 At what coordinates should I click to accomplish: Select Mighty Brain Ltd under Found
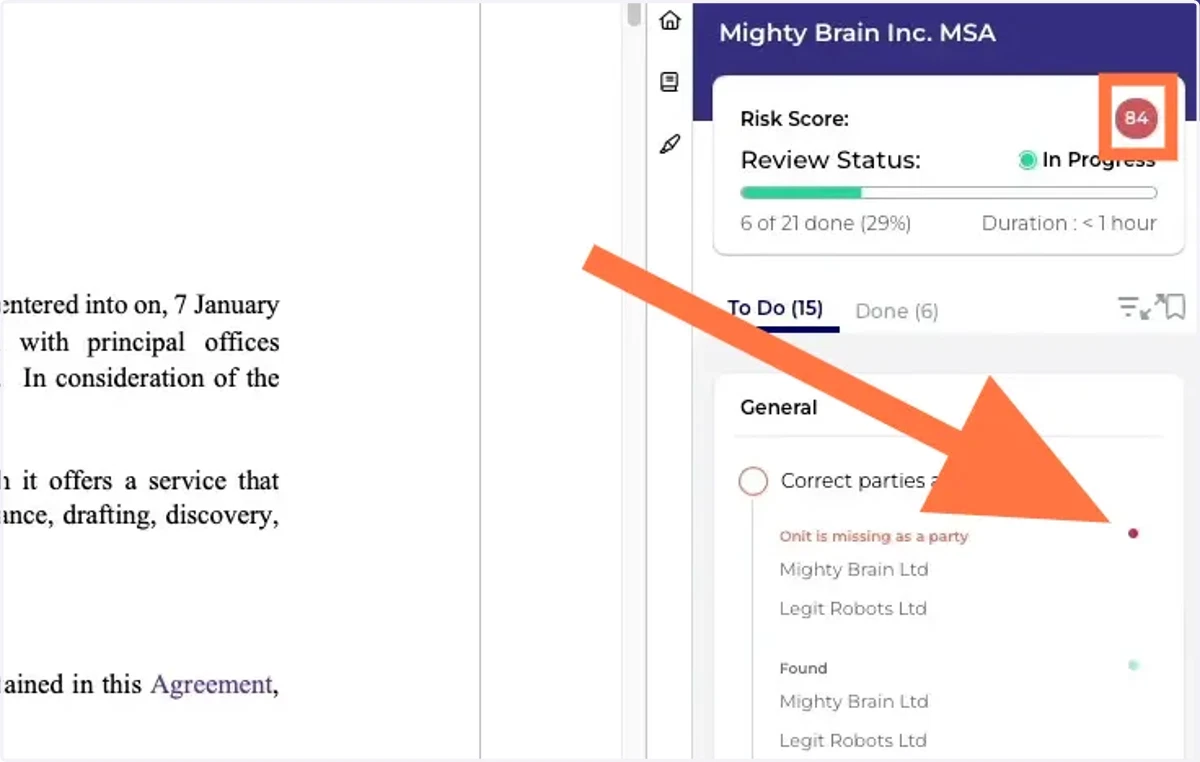tap(854, 702)
